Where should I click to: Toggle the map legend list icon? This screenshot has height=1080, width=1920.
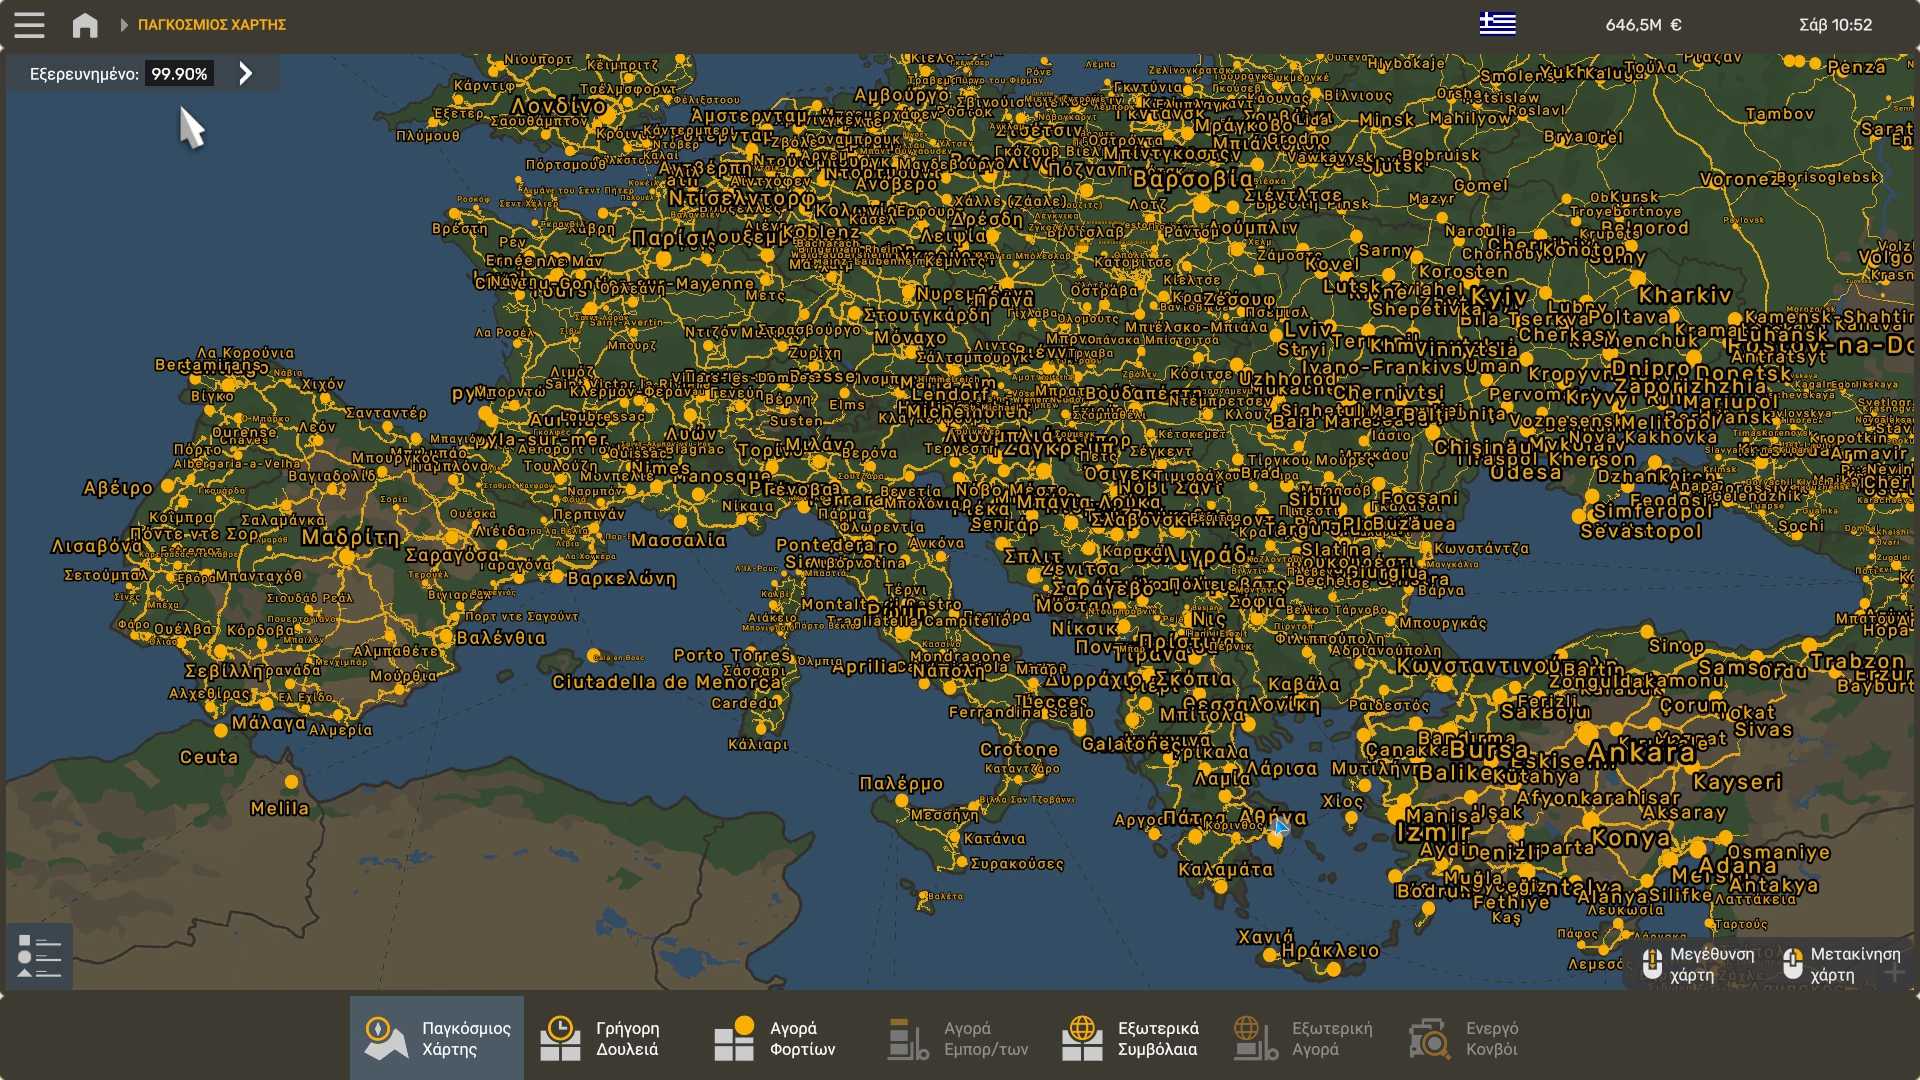39,957
